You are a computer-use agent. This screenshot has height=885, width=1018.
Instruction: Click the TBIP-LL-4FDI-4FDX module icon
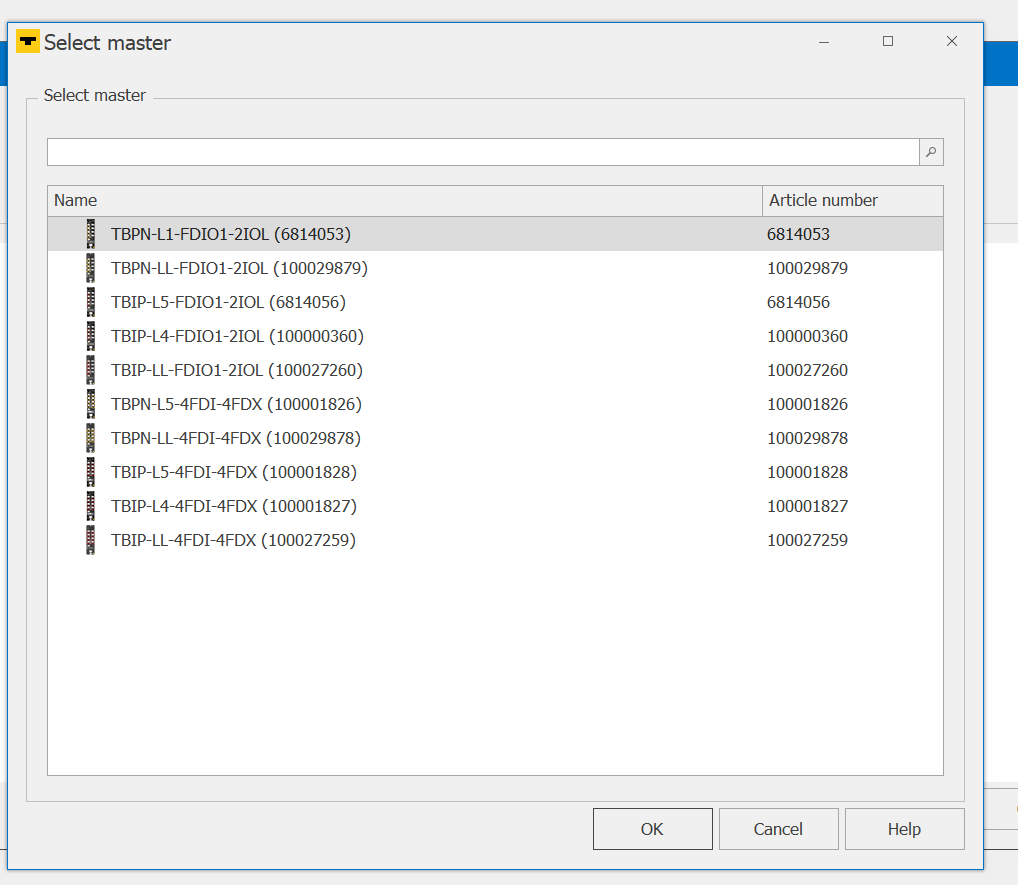91,540
